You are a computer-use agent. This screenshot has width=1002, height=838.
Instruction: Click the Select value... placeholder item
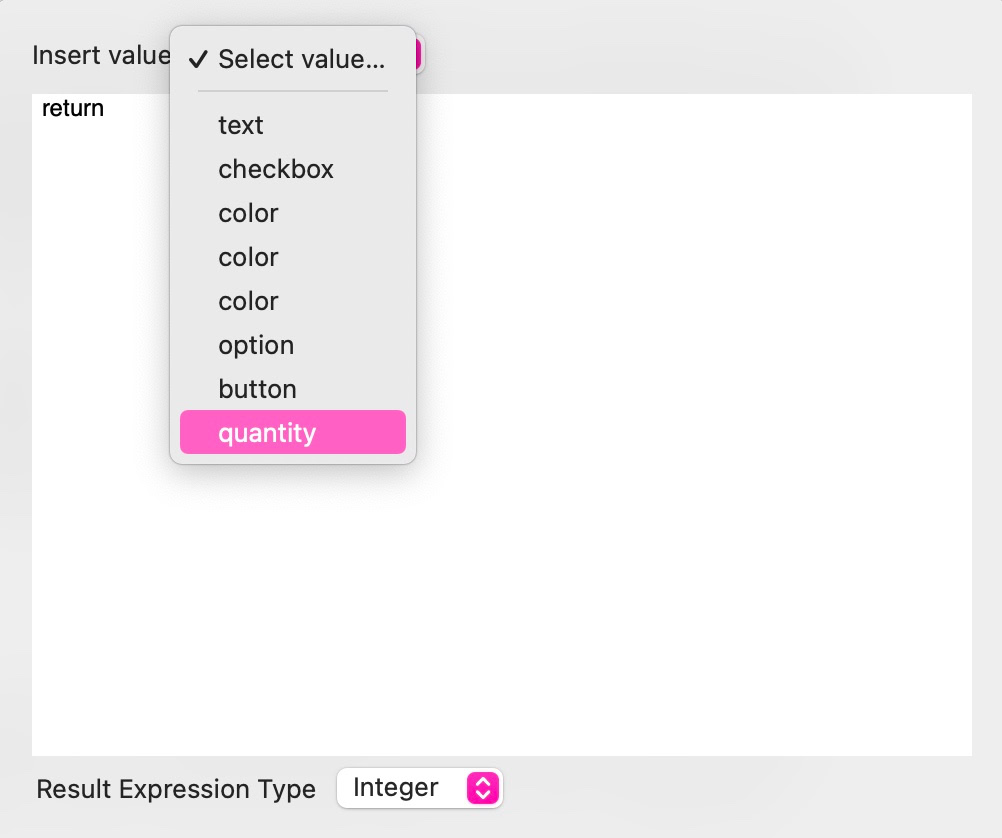pos(301,59)
